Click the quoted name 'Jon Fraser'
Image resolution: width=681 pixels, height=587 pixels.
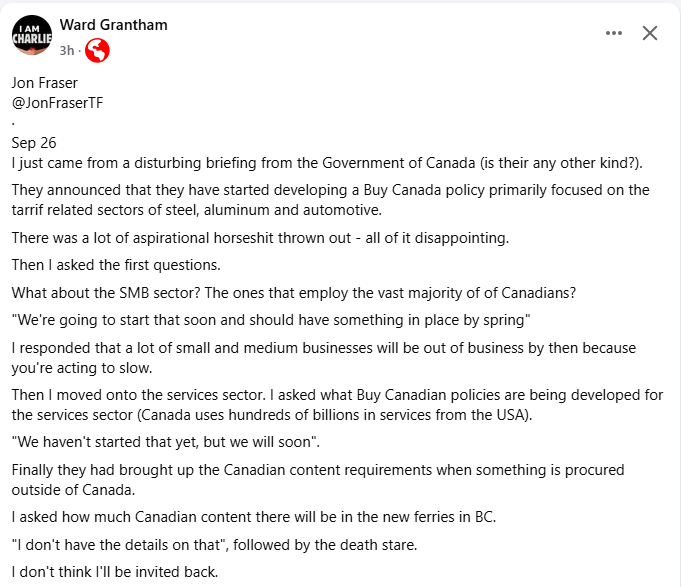(46, 83)
